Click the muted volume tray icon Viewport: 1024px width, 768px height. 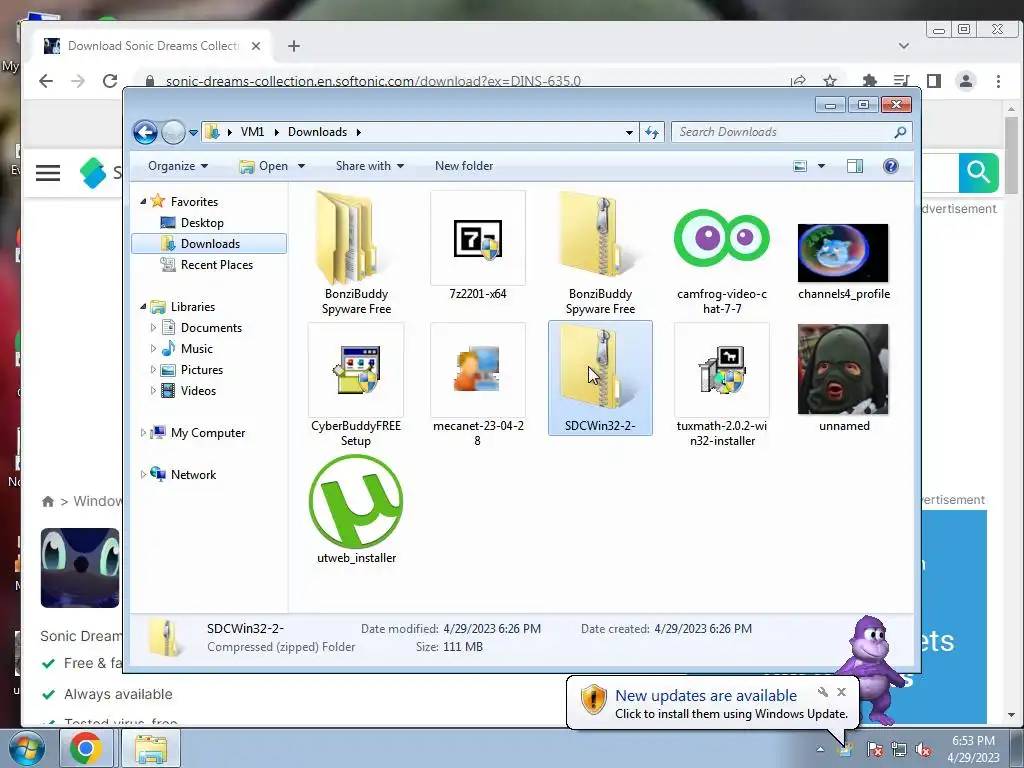pos(923,750)
